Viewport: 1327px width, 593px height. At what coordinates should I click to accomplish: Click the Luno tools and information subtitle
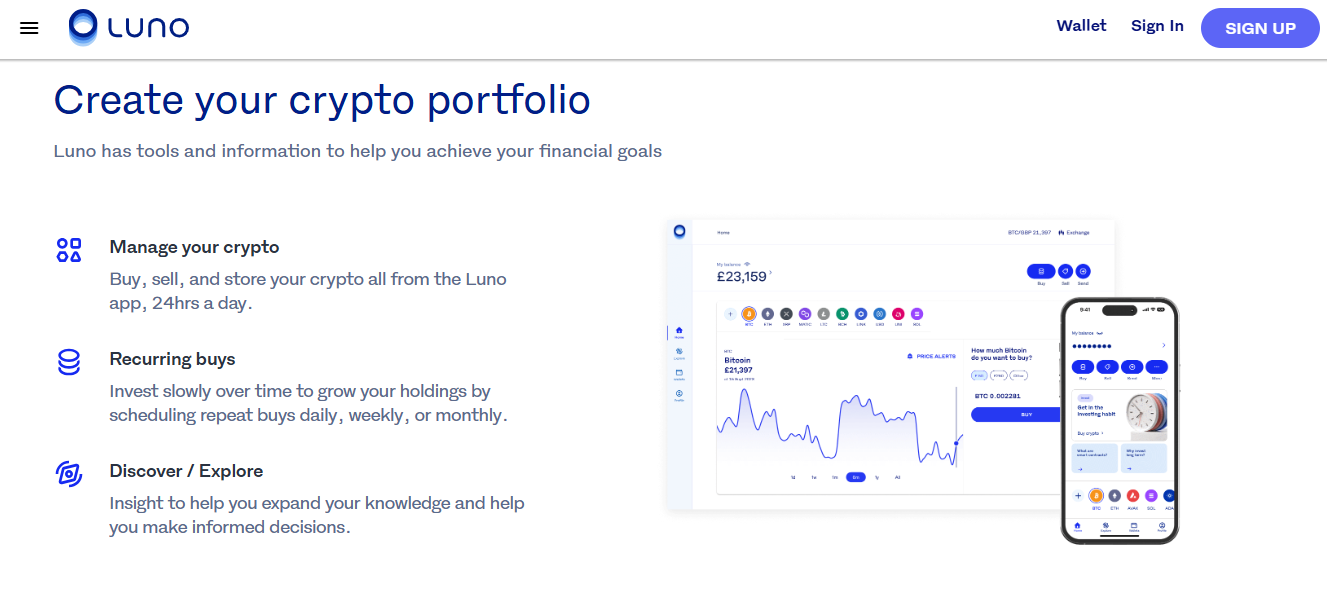click(358, 152)
